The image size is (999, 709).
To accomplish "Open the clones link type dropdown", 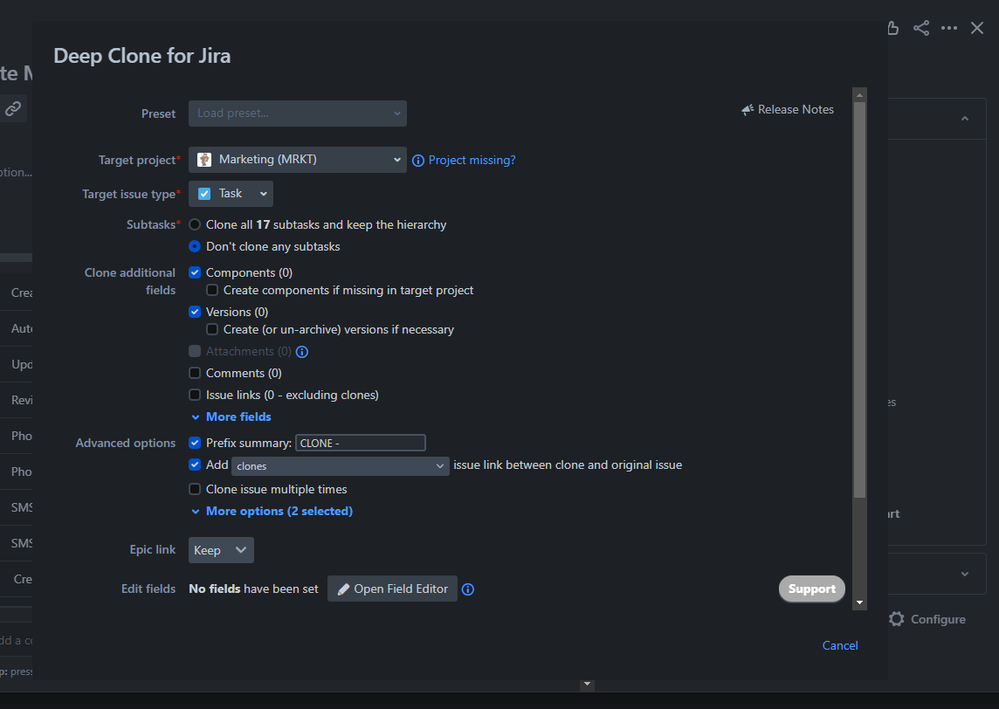I will click(340, 466).
